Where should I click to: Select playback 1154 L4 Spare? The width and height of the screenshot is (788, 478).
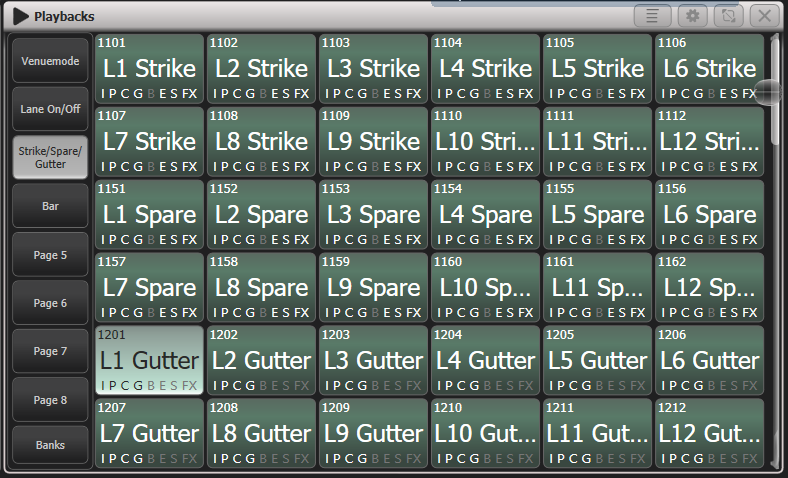485,215
